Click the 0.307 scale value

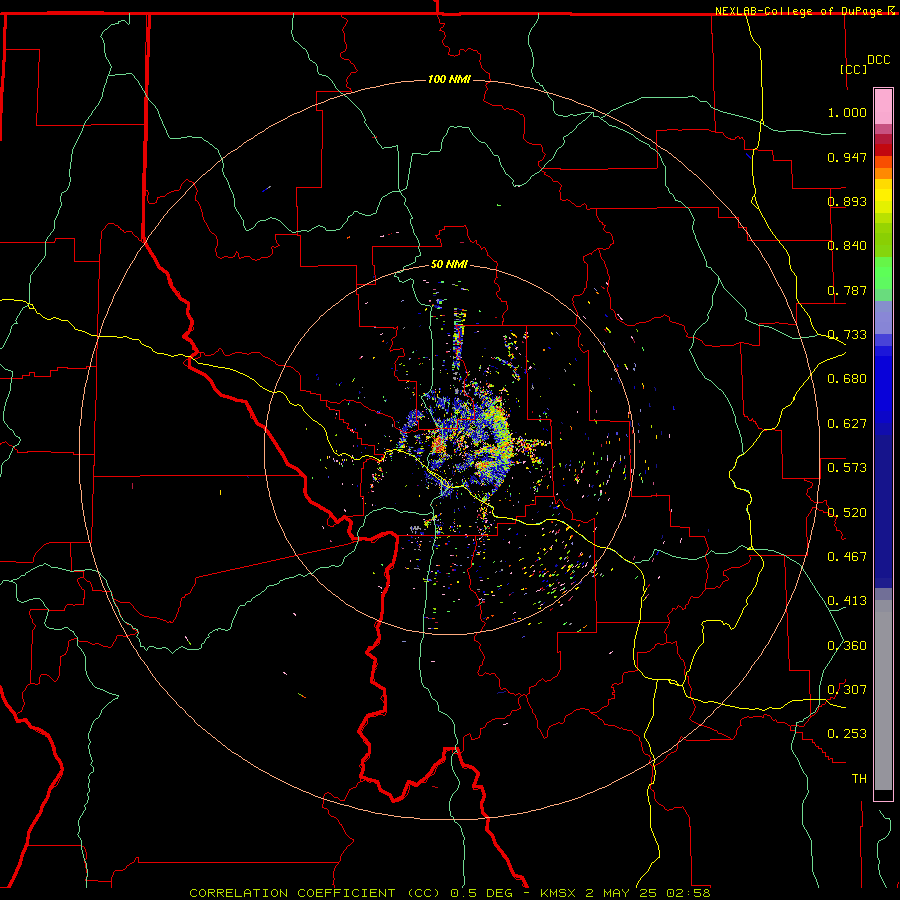pos(847,690)
